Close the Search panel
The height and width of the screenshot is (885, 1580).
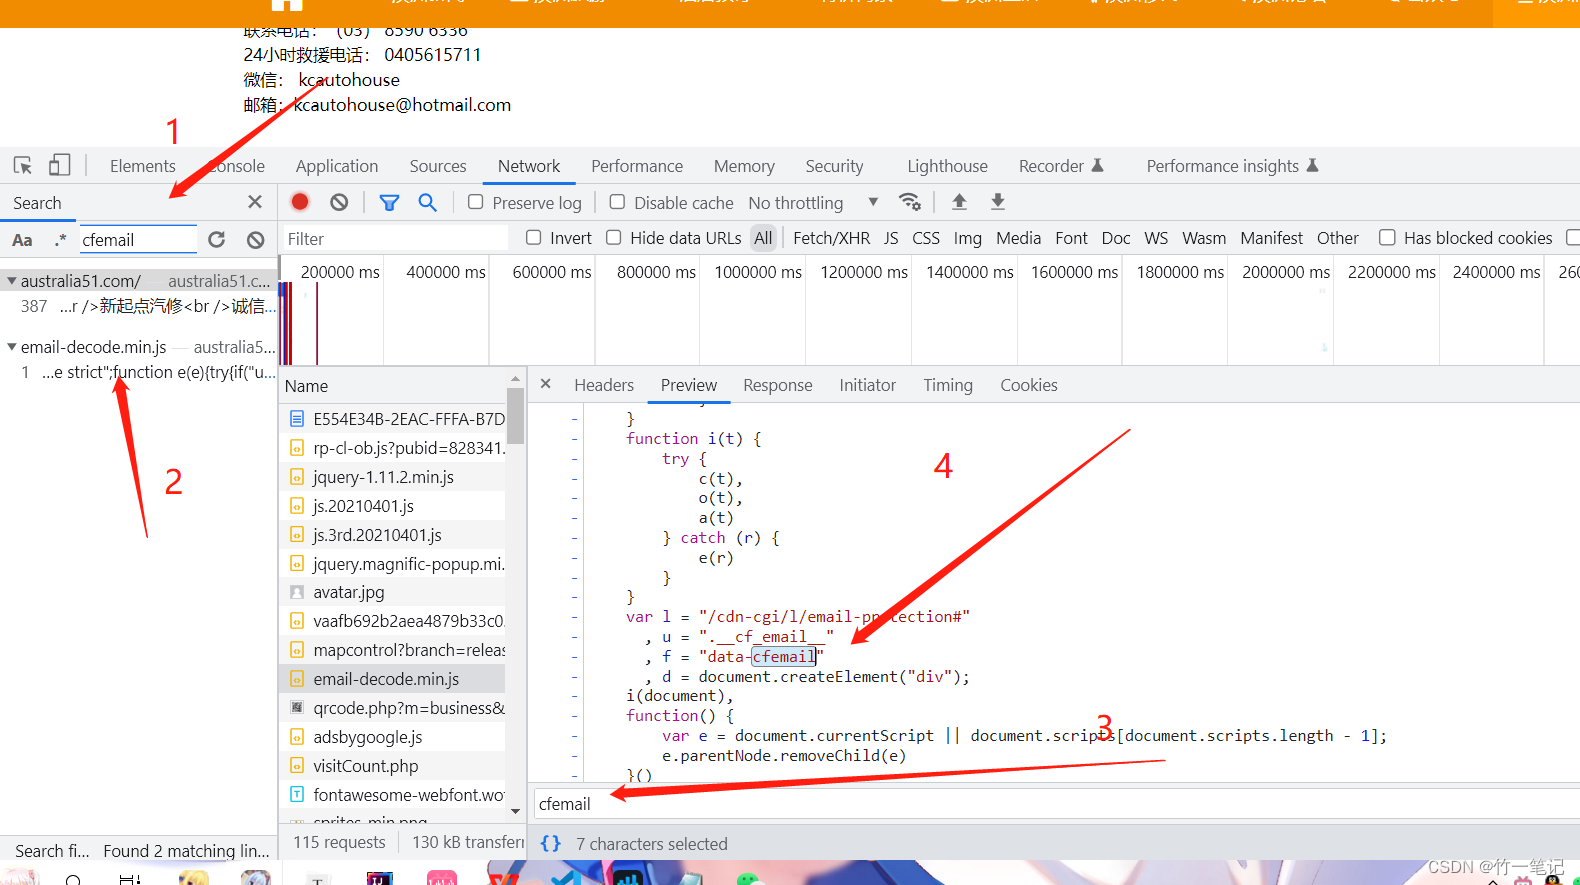pyautogui.click(x=255, y=202)
